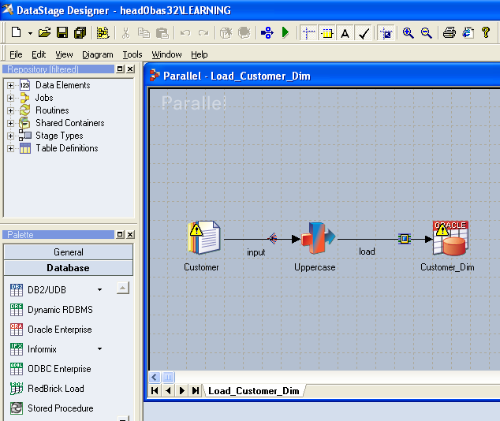Screen dimensions: 500x421
Task: Float the Palette panel with its pin button
Action: click(120, 235)
